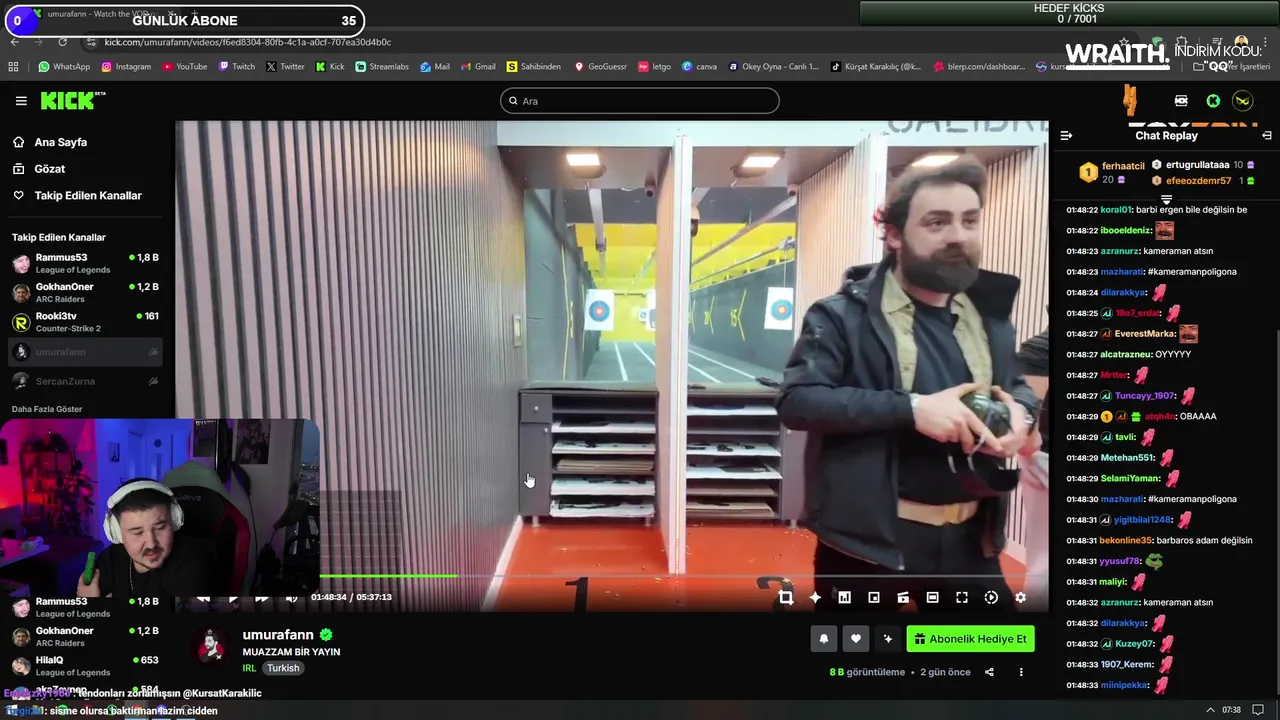Collapse chat with the arrow icon
The image size is (1280, 720).
(x=1066, y=136)
